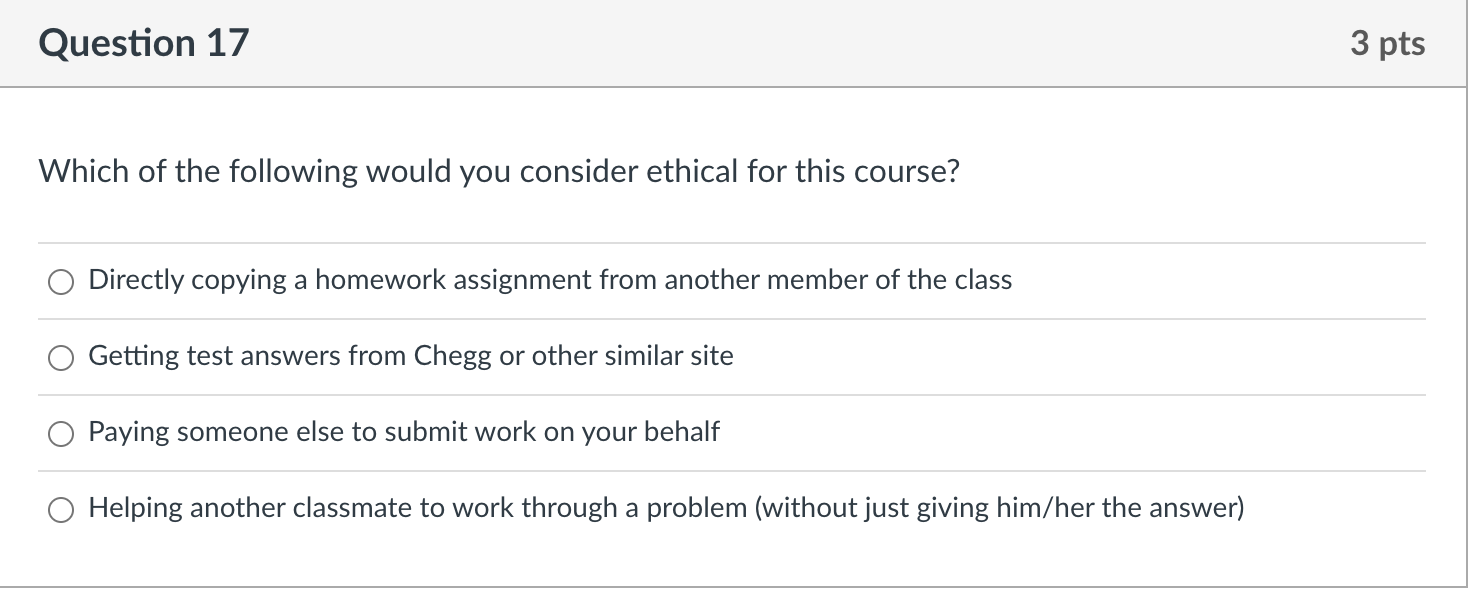Click the word "Chegg" in the second answer
1472x598 pixels.
tap(452, 356)
